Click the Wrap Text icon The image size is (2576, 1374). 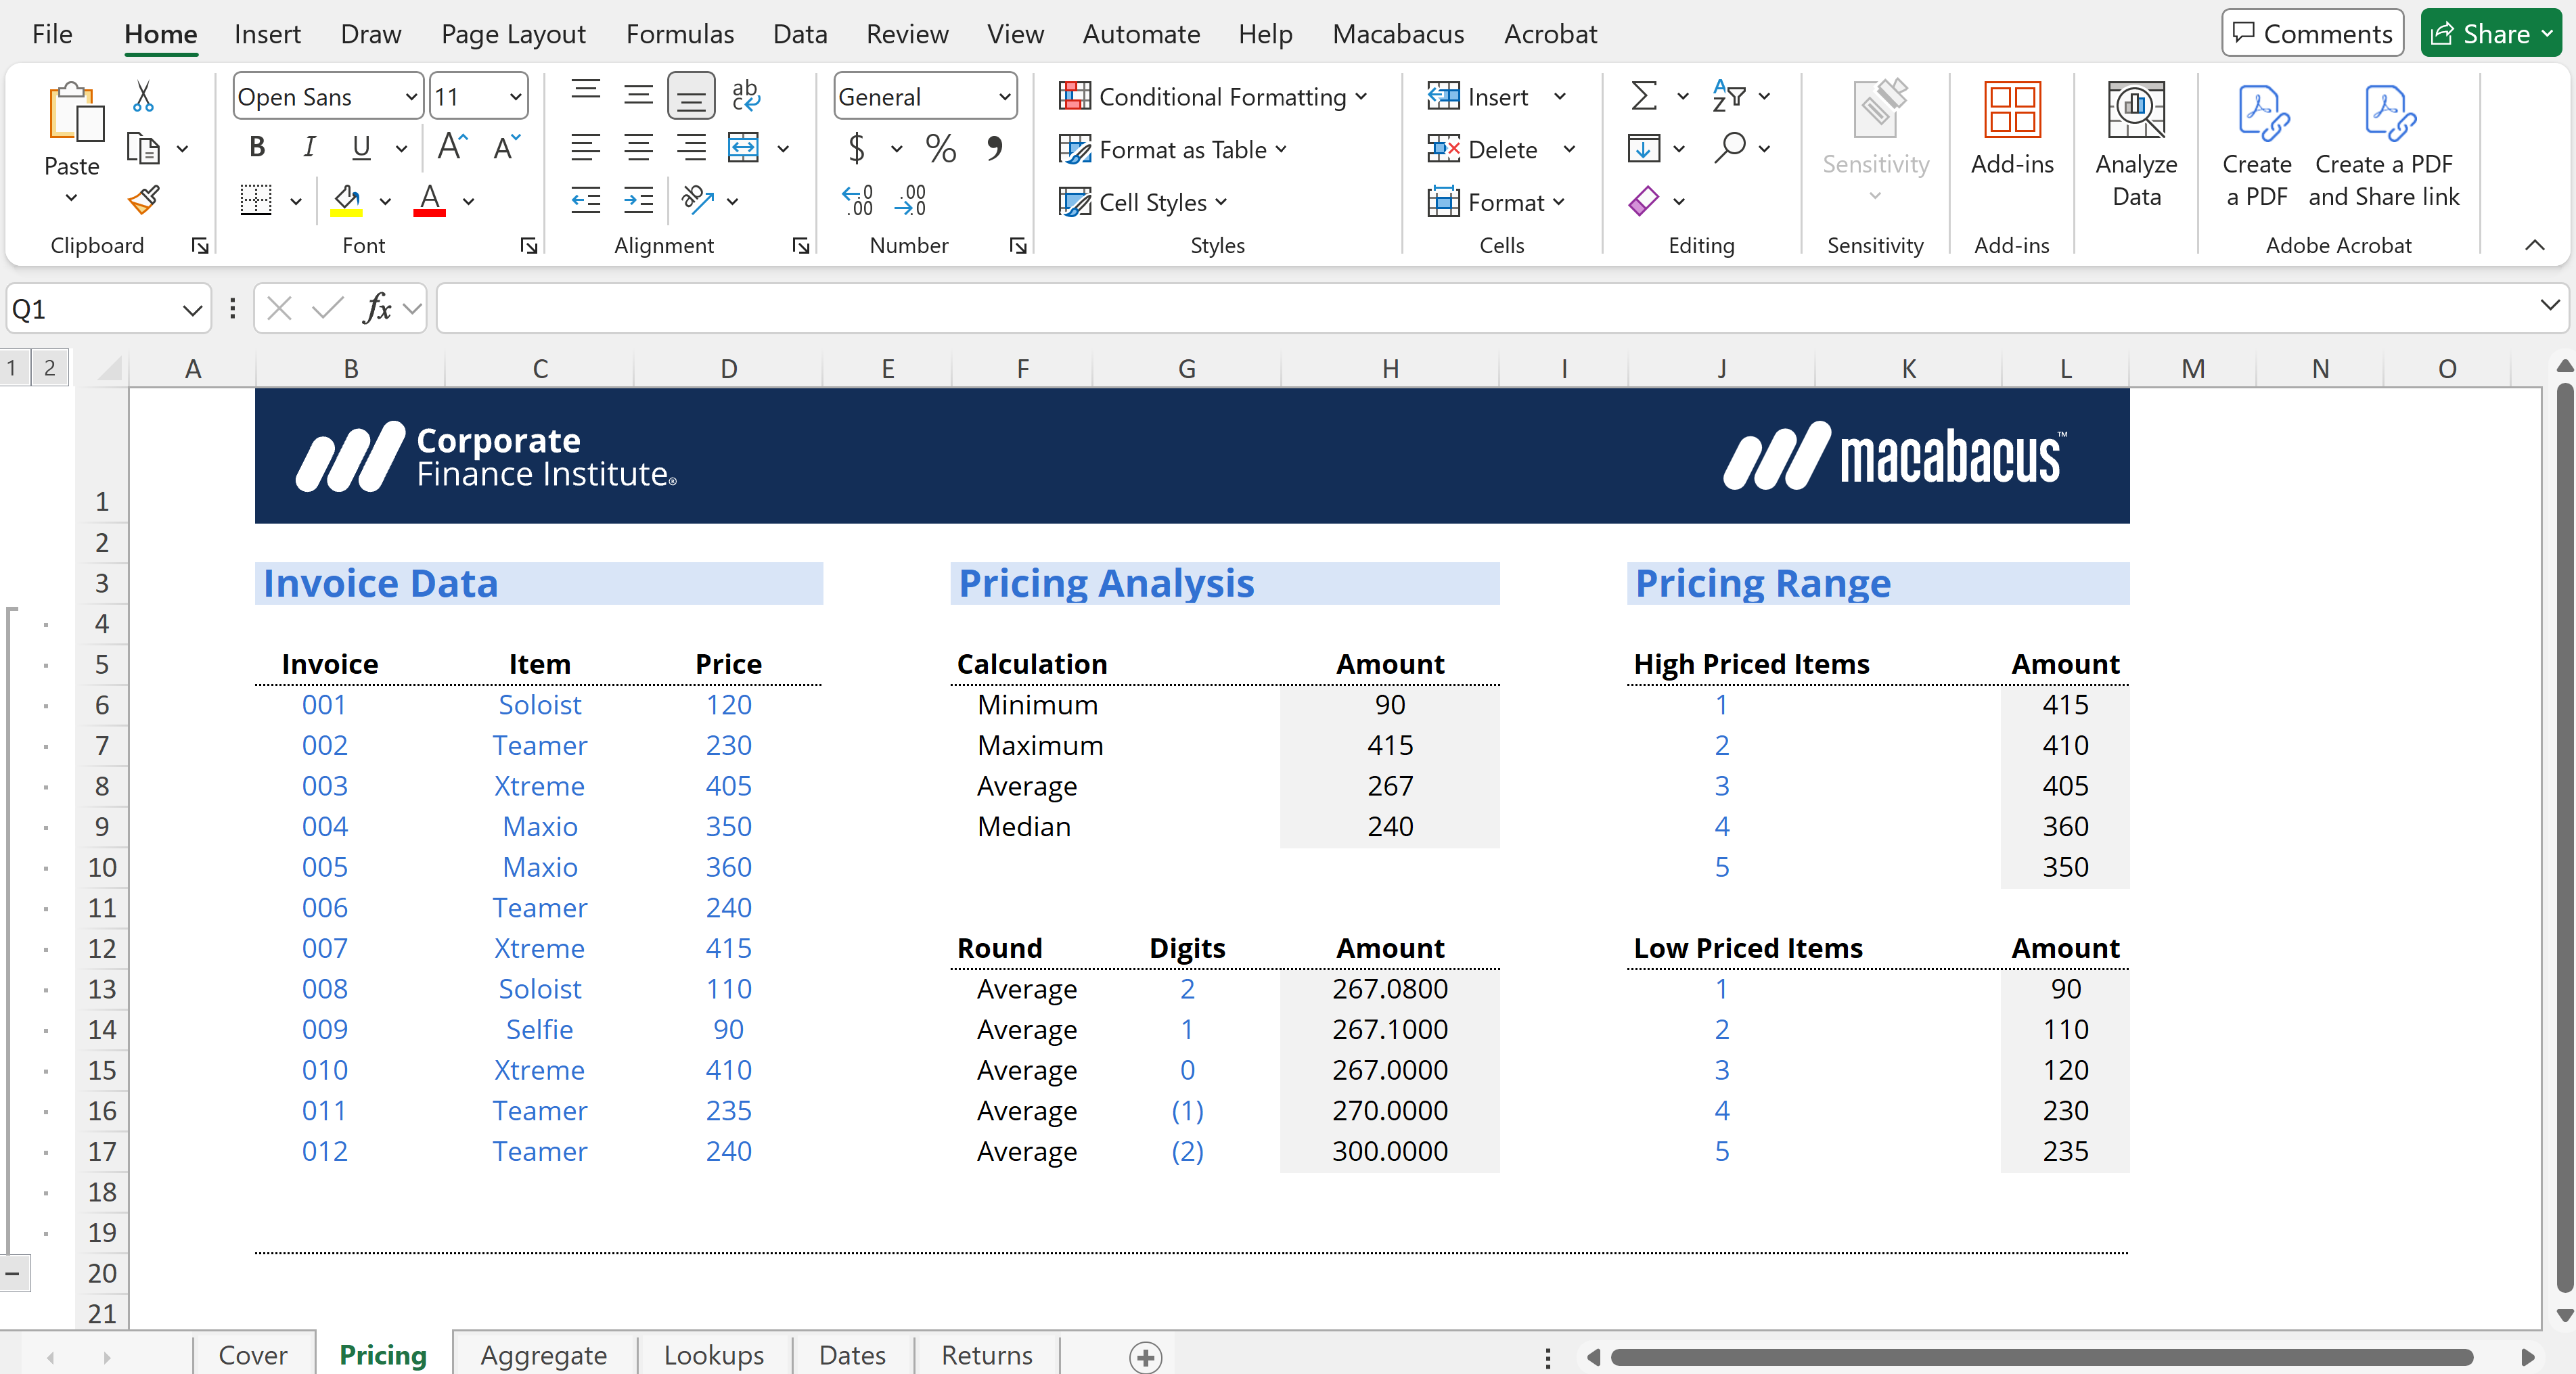pos(745,95)
